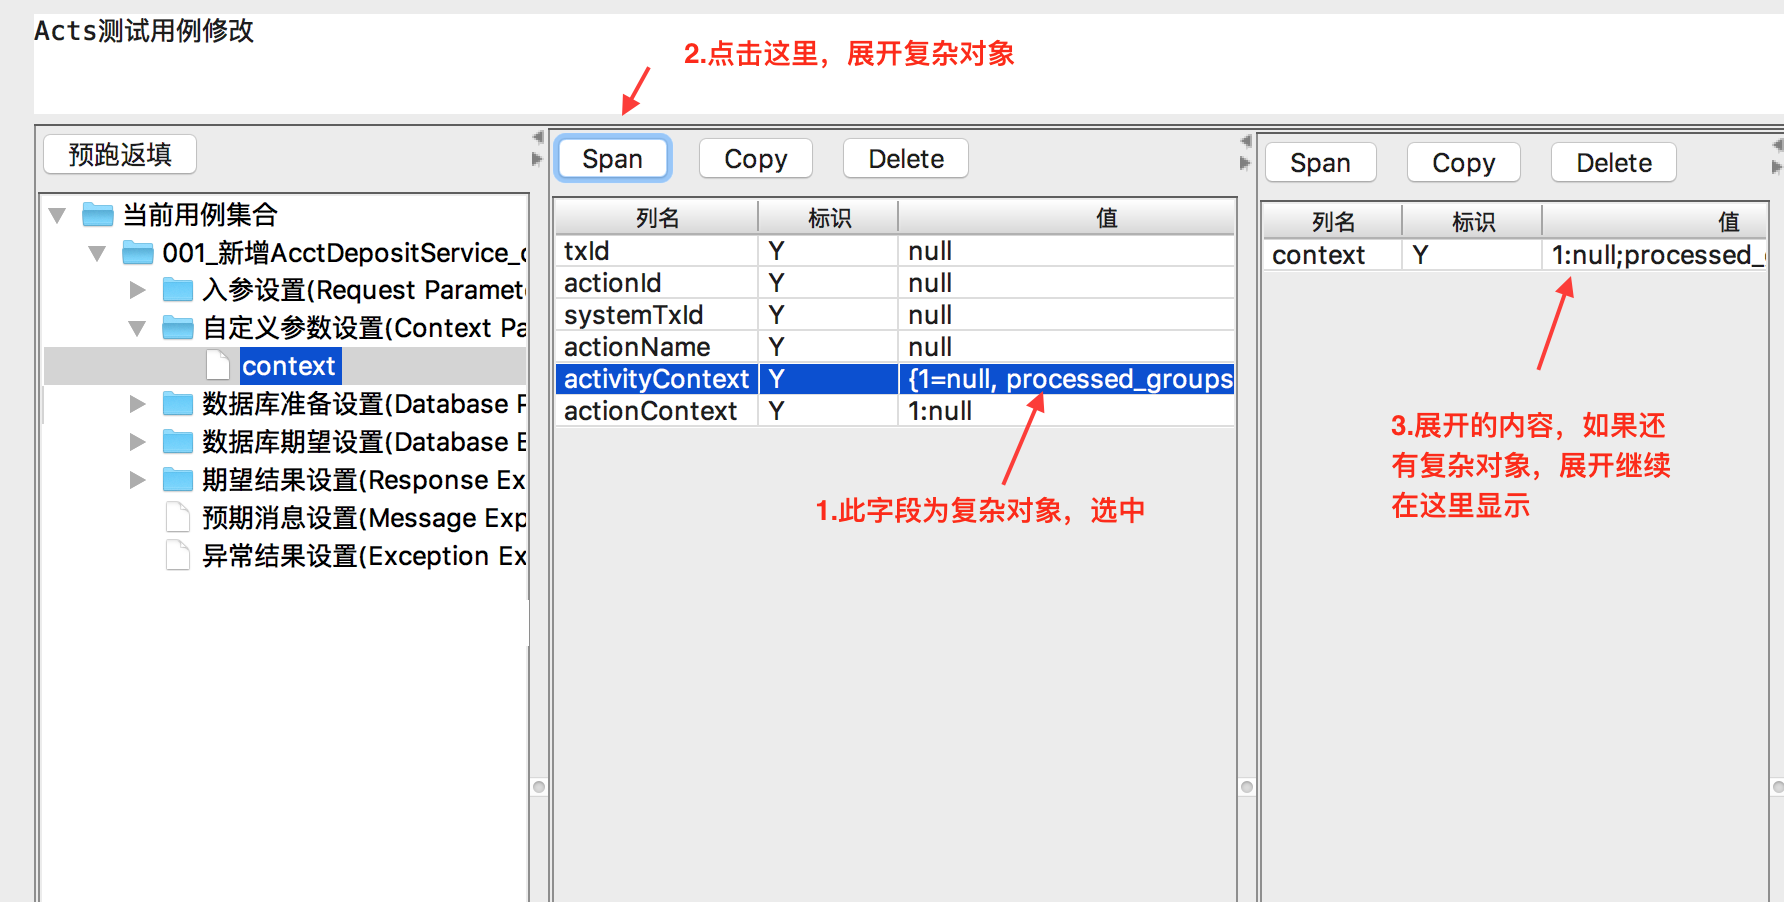
Task: Click the file icon beside 预期消息设置
Action: [x=177, y=518]
